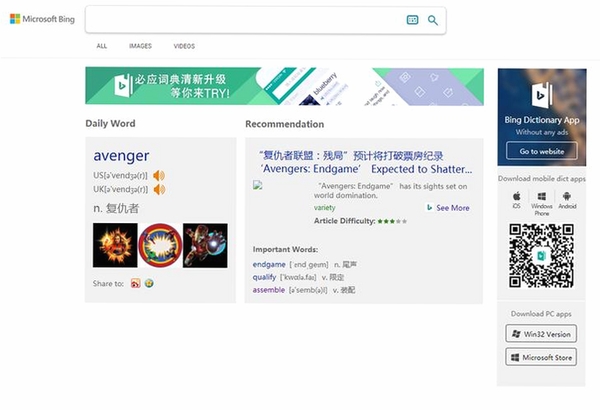Viewport: 600px width, 410px height.
Task: Play the US pronunciation of avenger
Action: [x=159, y=176]
